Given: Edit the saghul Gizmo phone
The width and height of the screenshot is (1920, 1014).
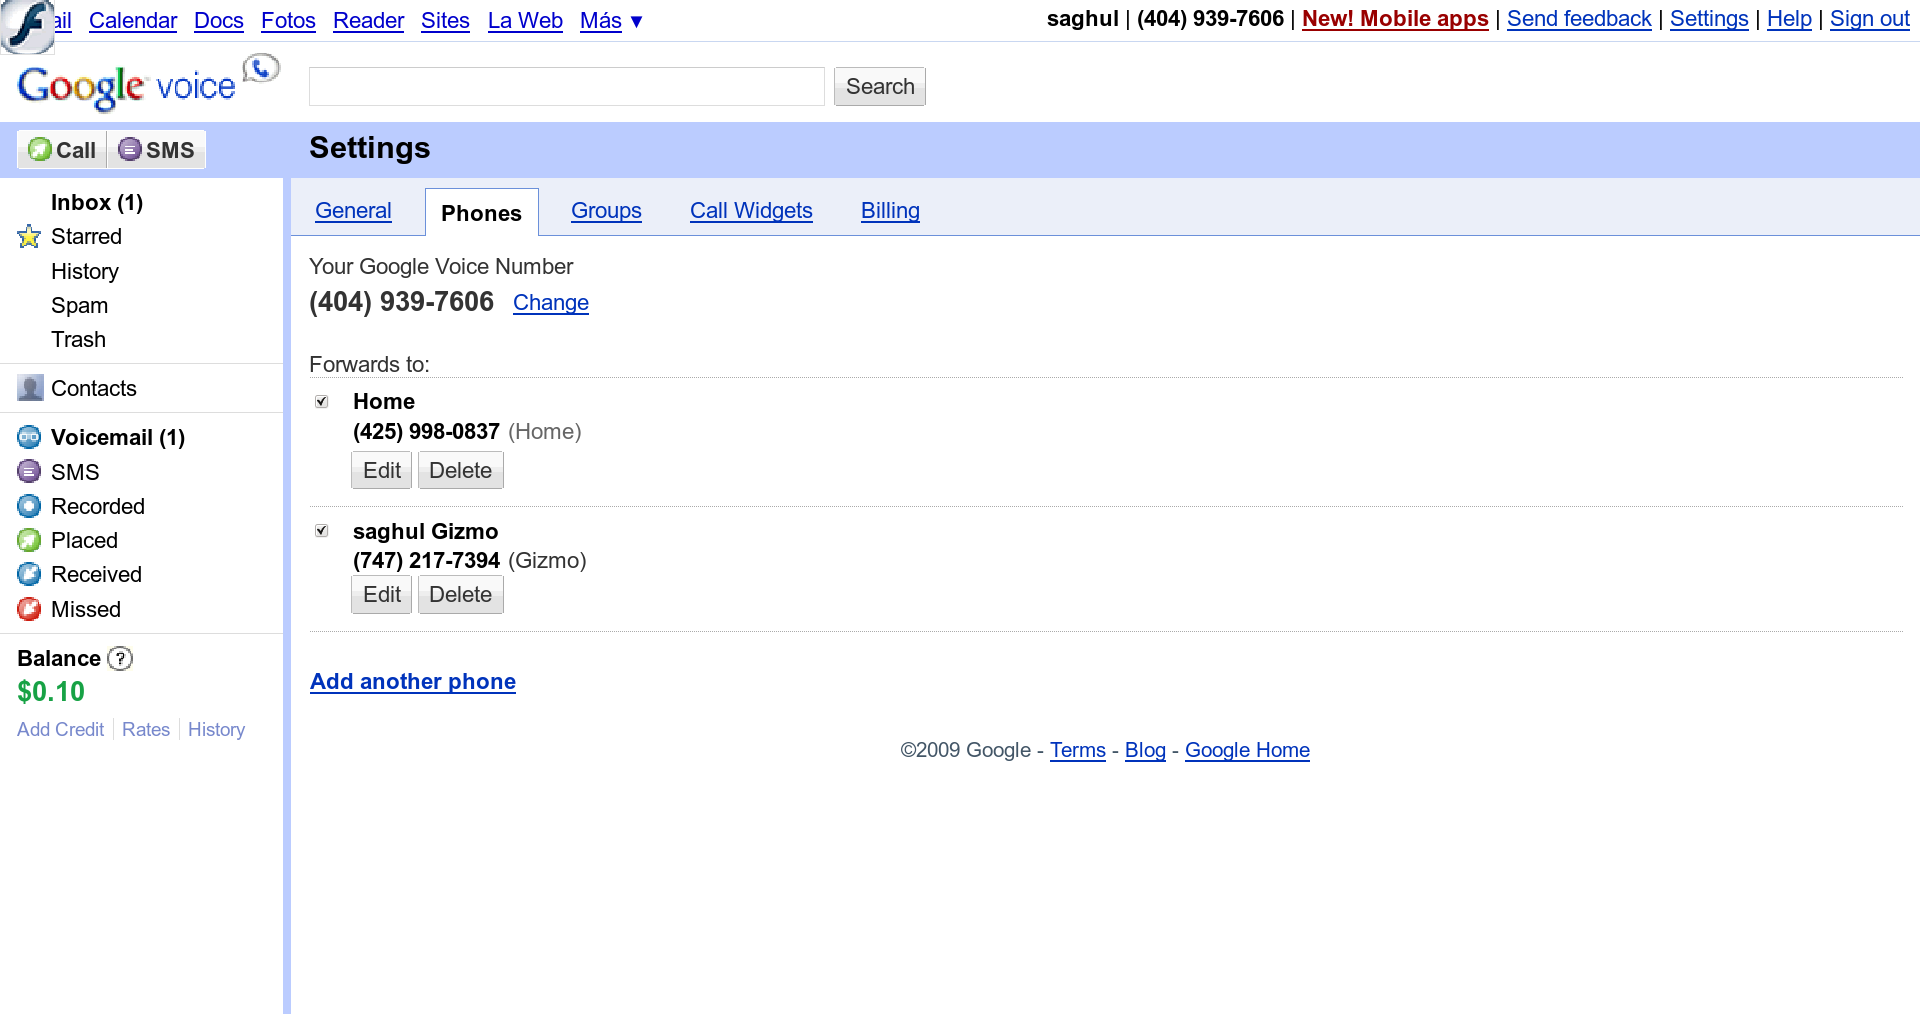Looking at the screenshot, I should [382, 595].
